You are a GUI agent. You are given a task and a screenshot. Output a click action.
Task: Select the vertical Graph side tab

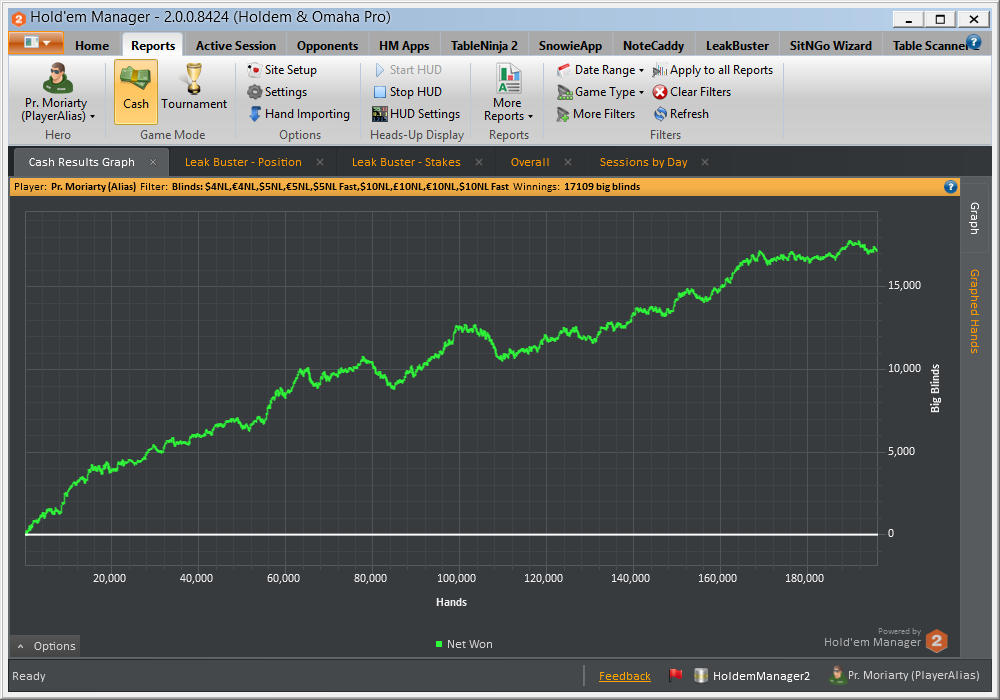(x=974, y=217)
